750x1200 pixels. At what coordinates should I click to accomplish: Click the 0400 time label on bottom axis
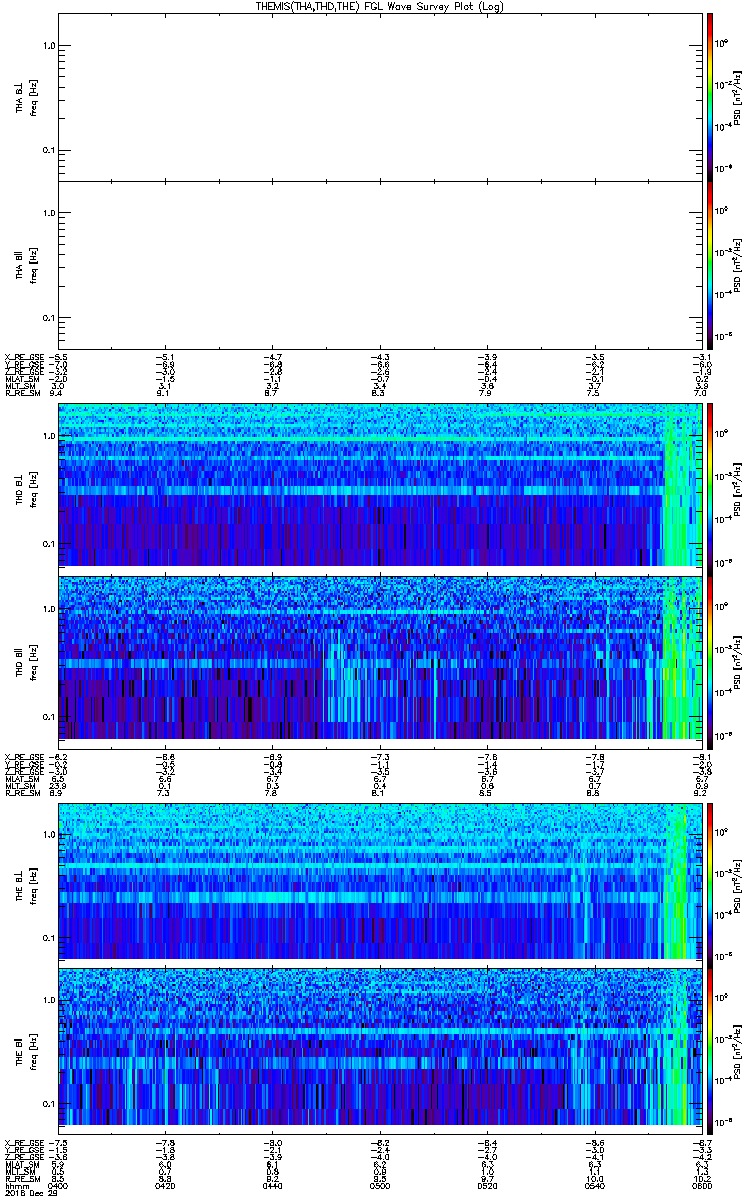click(x=60, y=1186)
